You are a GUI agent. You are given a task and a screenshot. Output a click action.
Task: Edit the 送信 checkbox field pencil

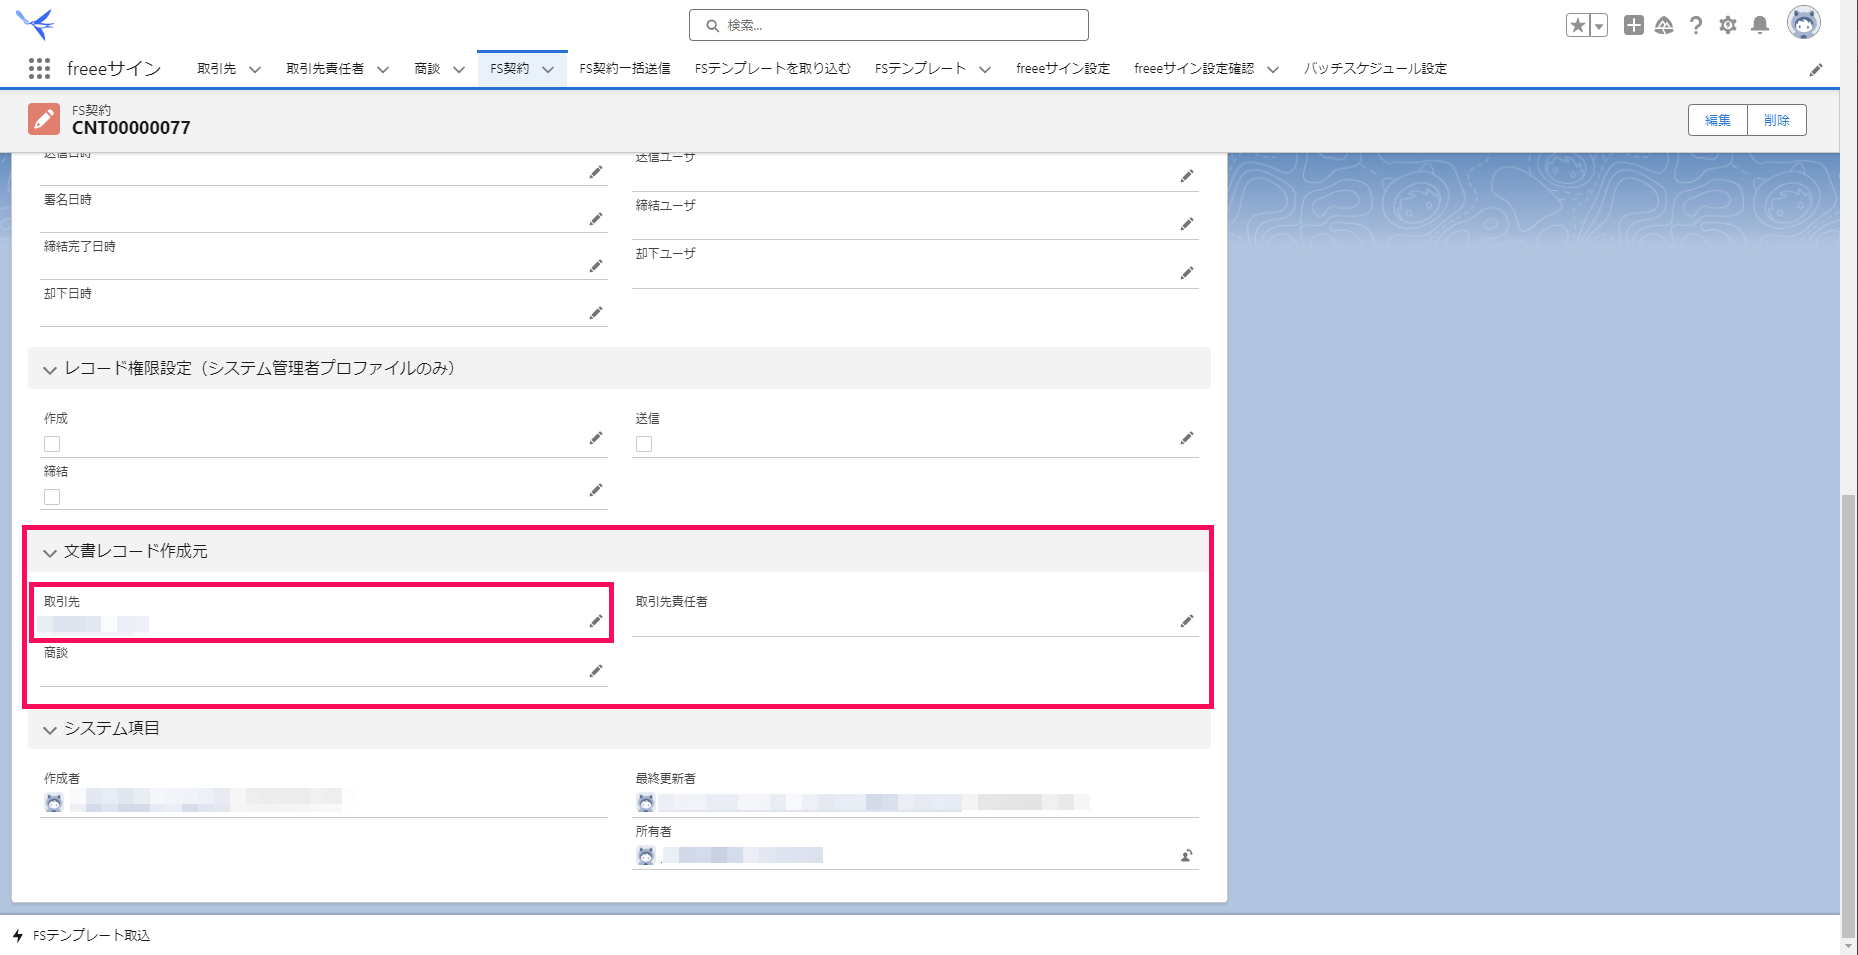click(x=1187, y=438)
